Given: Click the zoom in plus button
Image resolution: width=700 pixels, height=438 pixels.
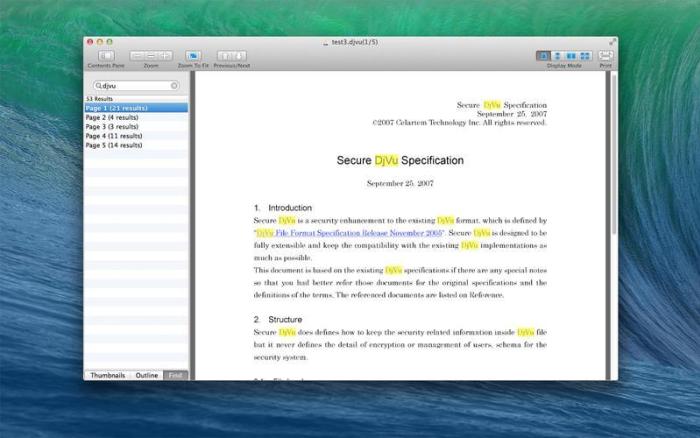Looking at the screenshot, I should pos(165,56).
